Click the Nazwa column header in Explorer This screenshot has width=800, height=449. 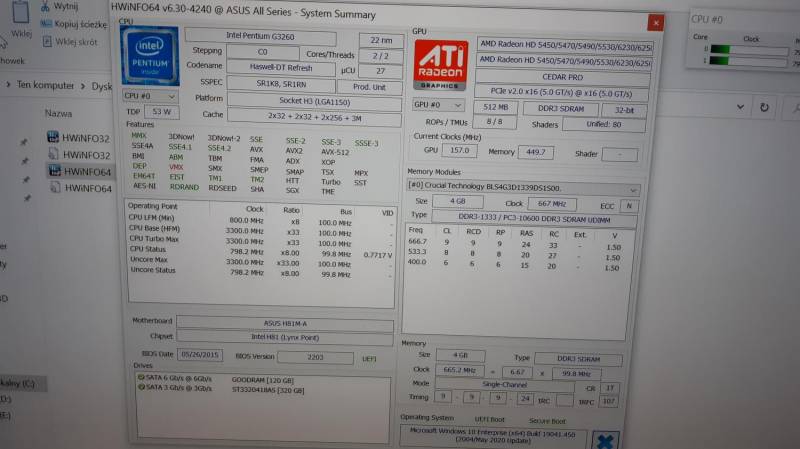[x=58, y=113]
